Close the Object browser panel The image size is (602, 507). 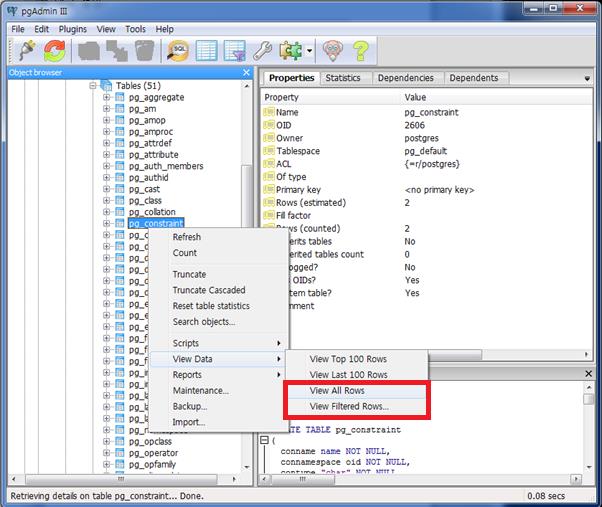pos(246,72)
